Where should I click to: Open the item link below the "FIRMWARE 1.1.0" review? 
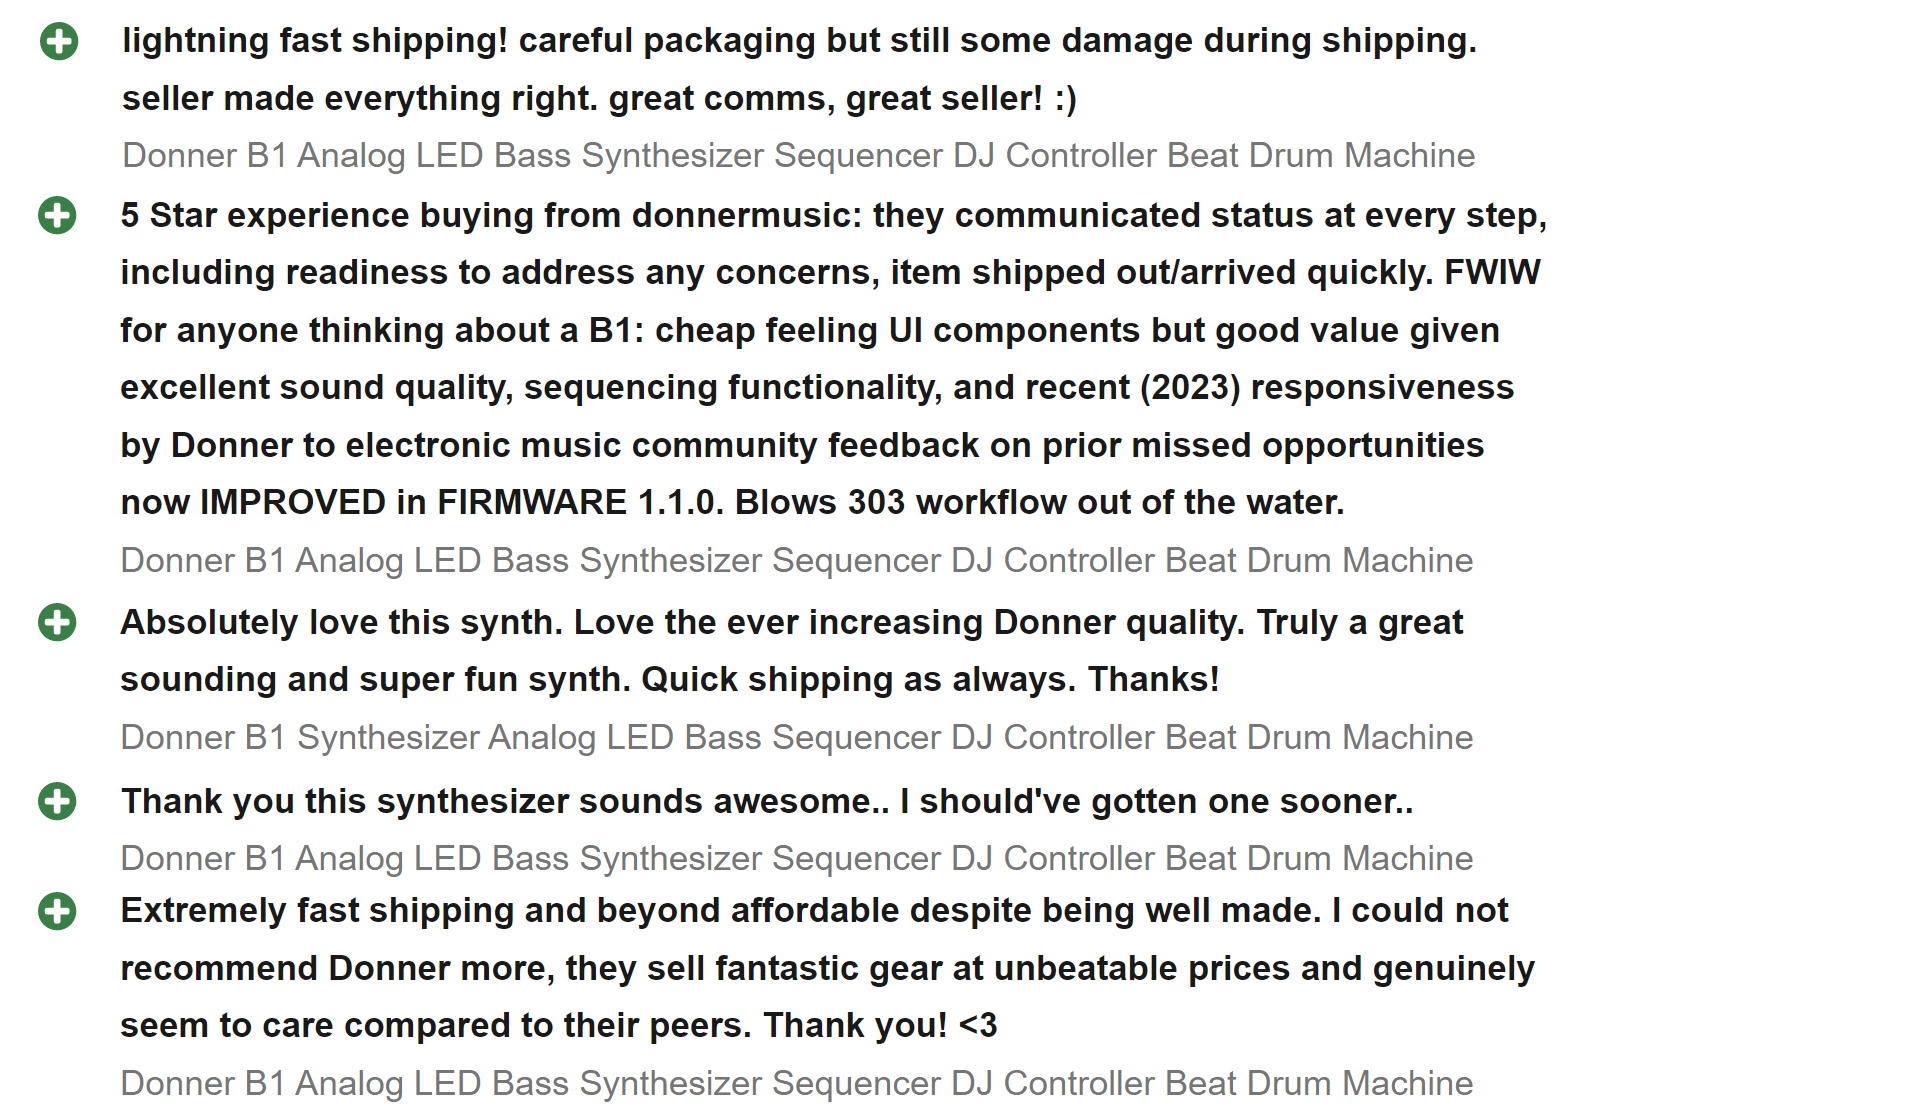(796, 561)
